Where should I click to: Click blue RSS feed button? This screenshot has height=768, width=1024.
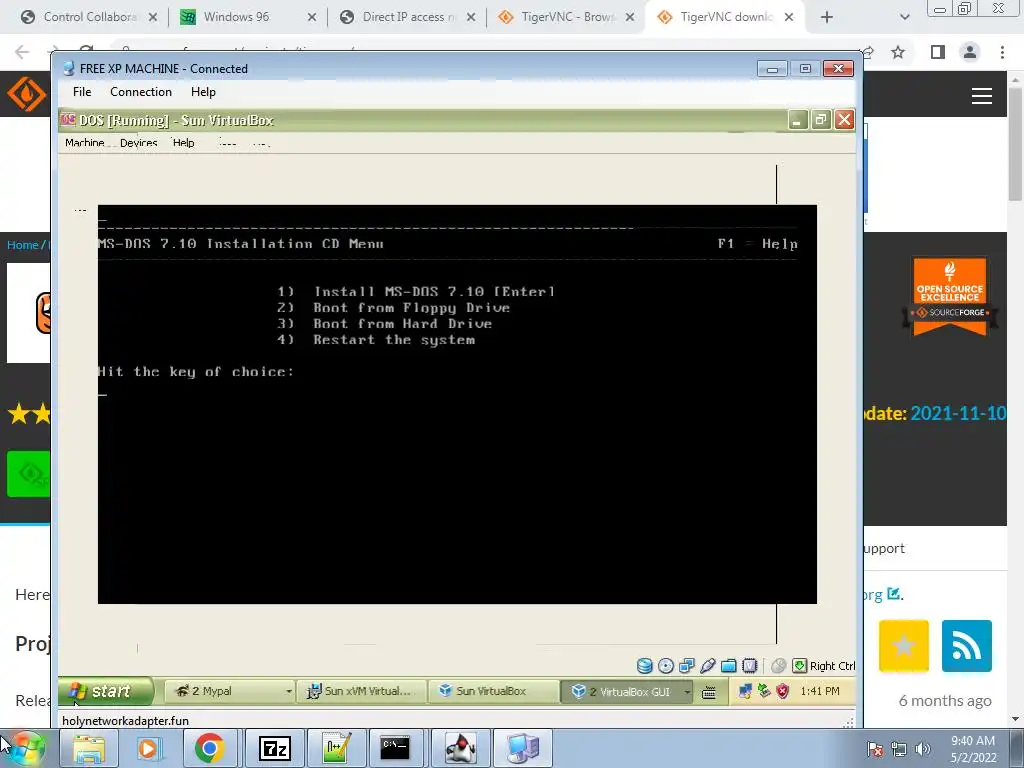coord(967,646)
